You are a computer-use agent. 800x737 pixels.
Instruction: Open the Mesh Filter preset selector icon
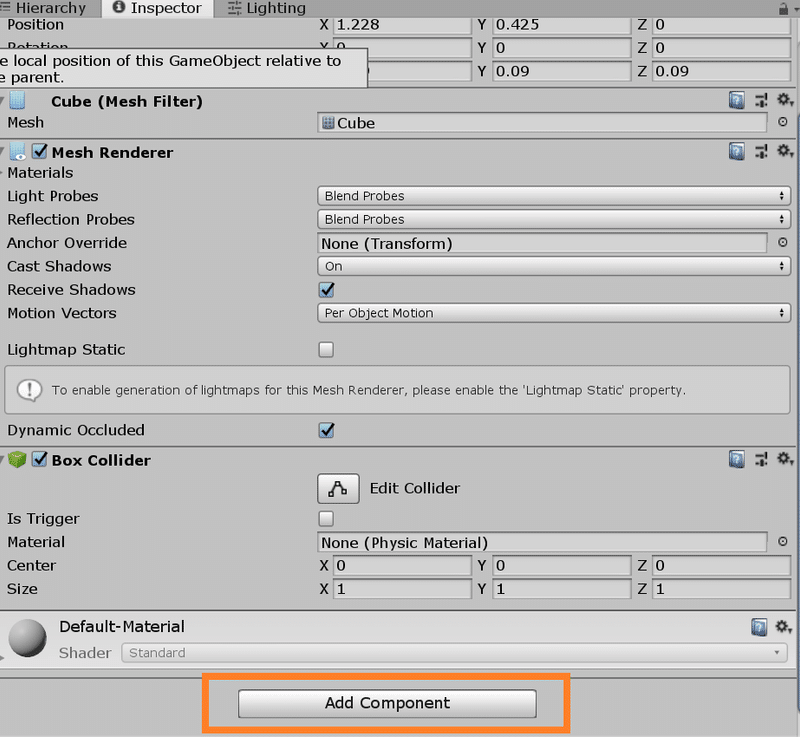[x=761, y=100]
